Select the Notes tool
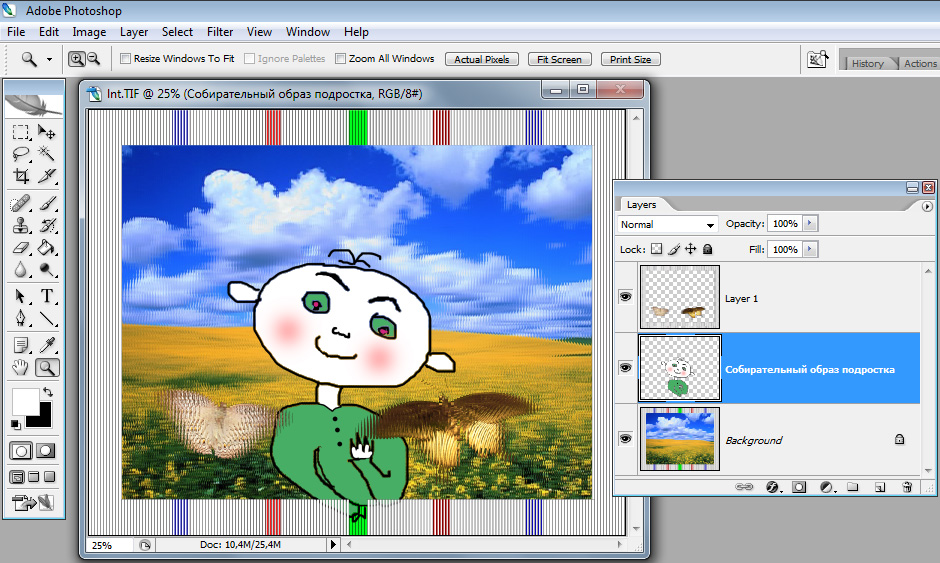Screen dimensions: 940x563 (20, 345)
